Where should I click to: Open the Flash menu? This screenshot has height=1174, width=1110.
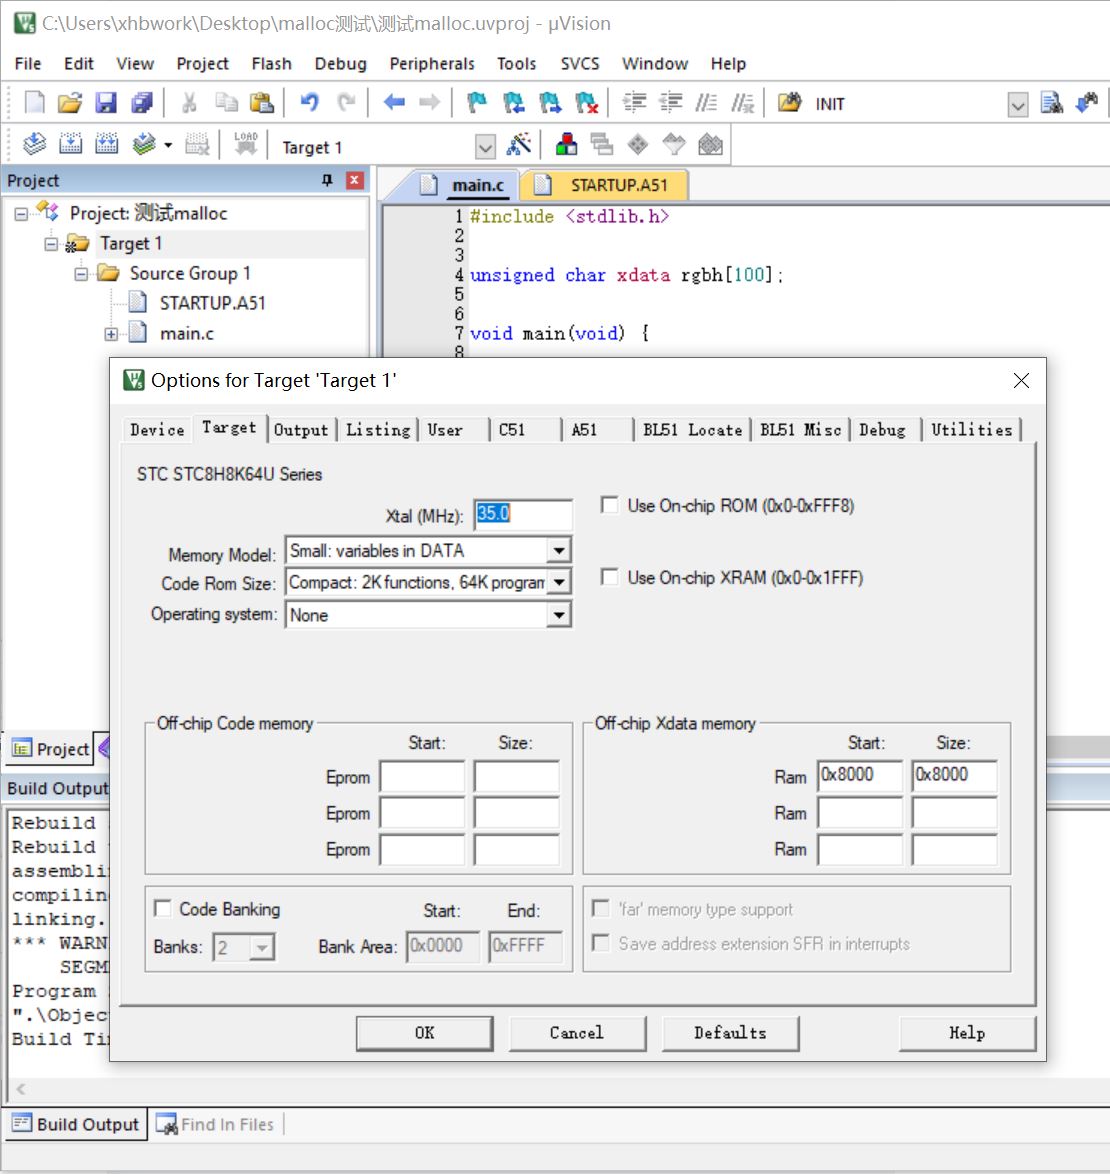pyautogui.click(x=271, y=64)
